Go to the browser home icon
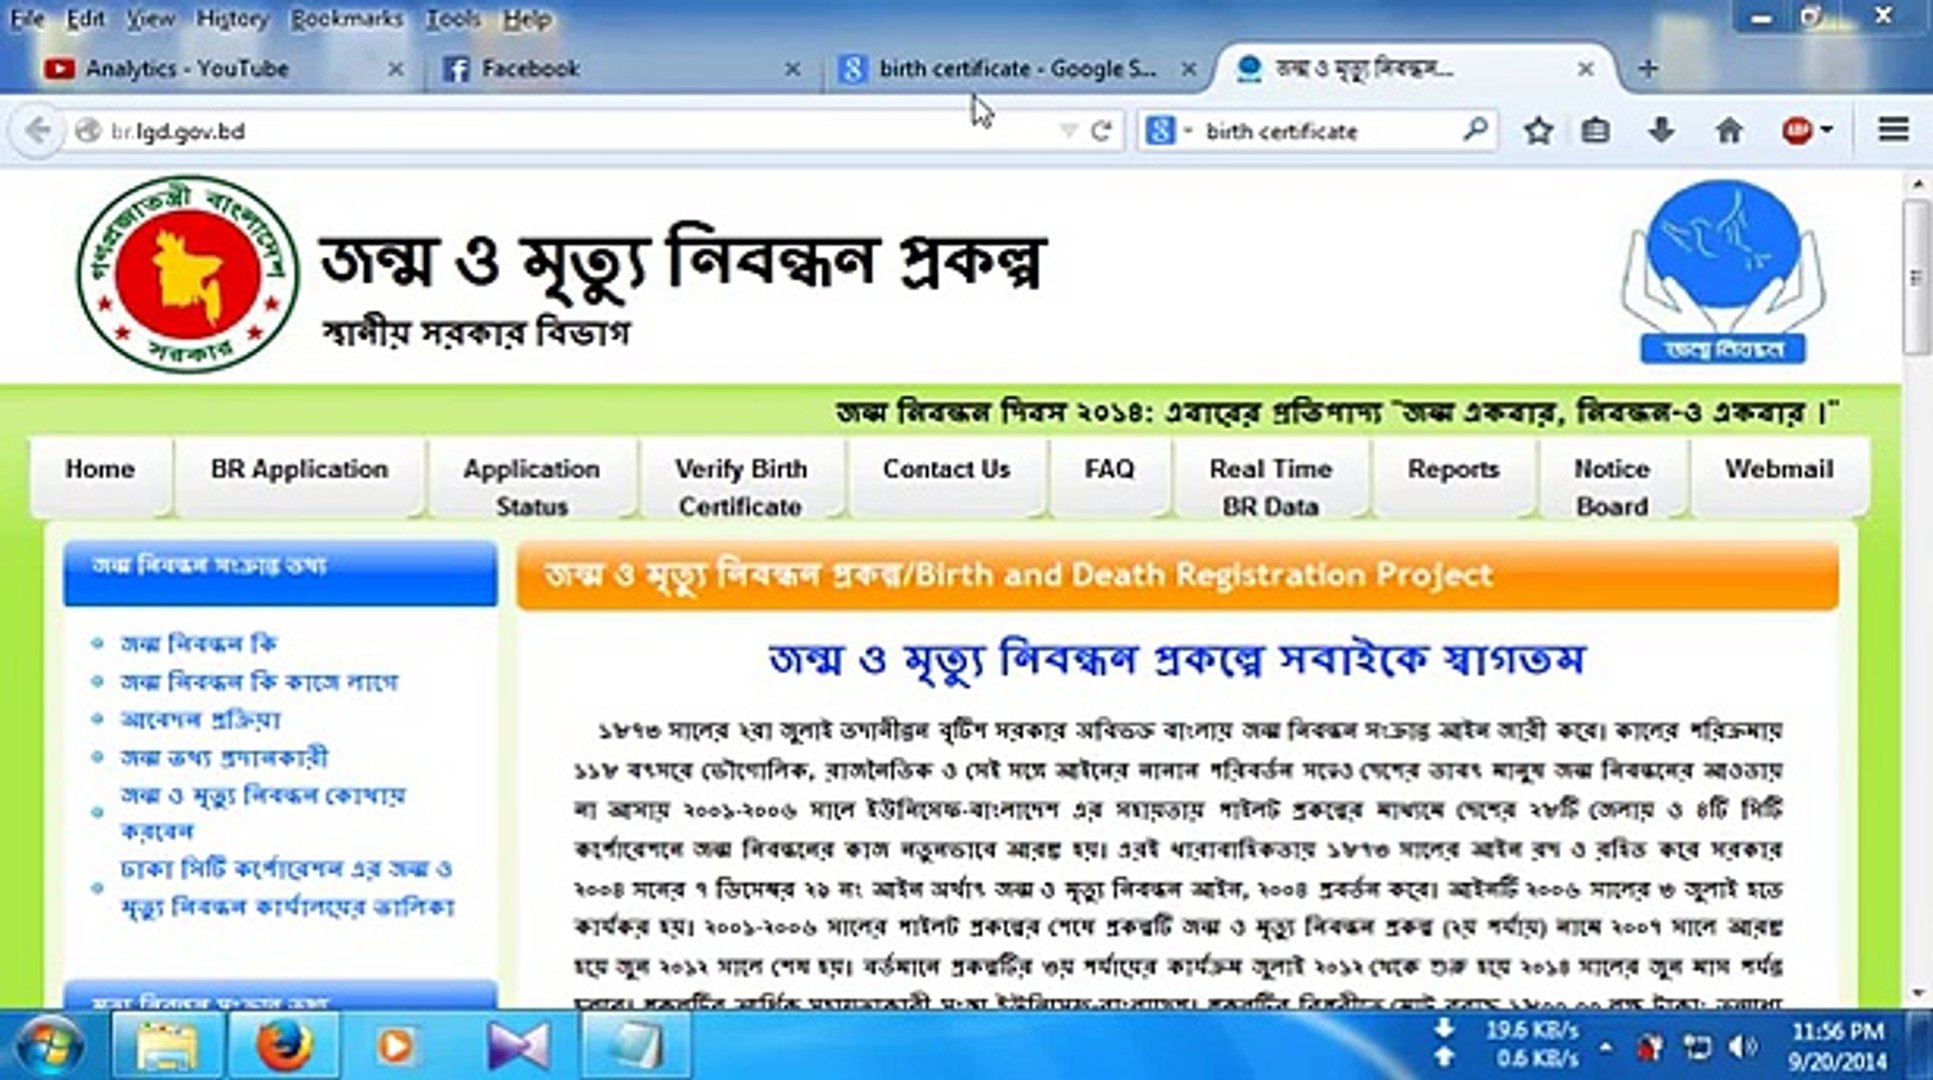The image size is (1933, 1080). [1729, 131]
